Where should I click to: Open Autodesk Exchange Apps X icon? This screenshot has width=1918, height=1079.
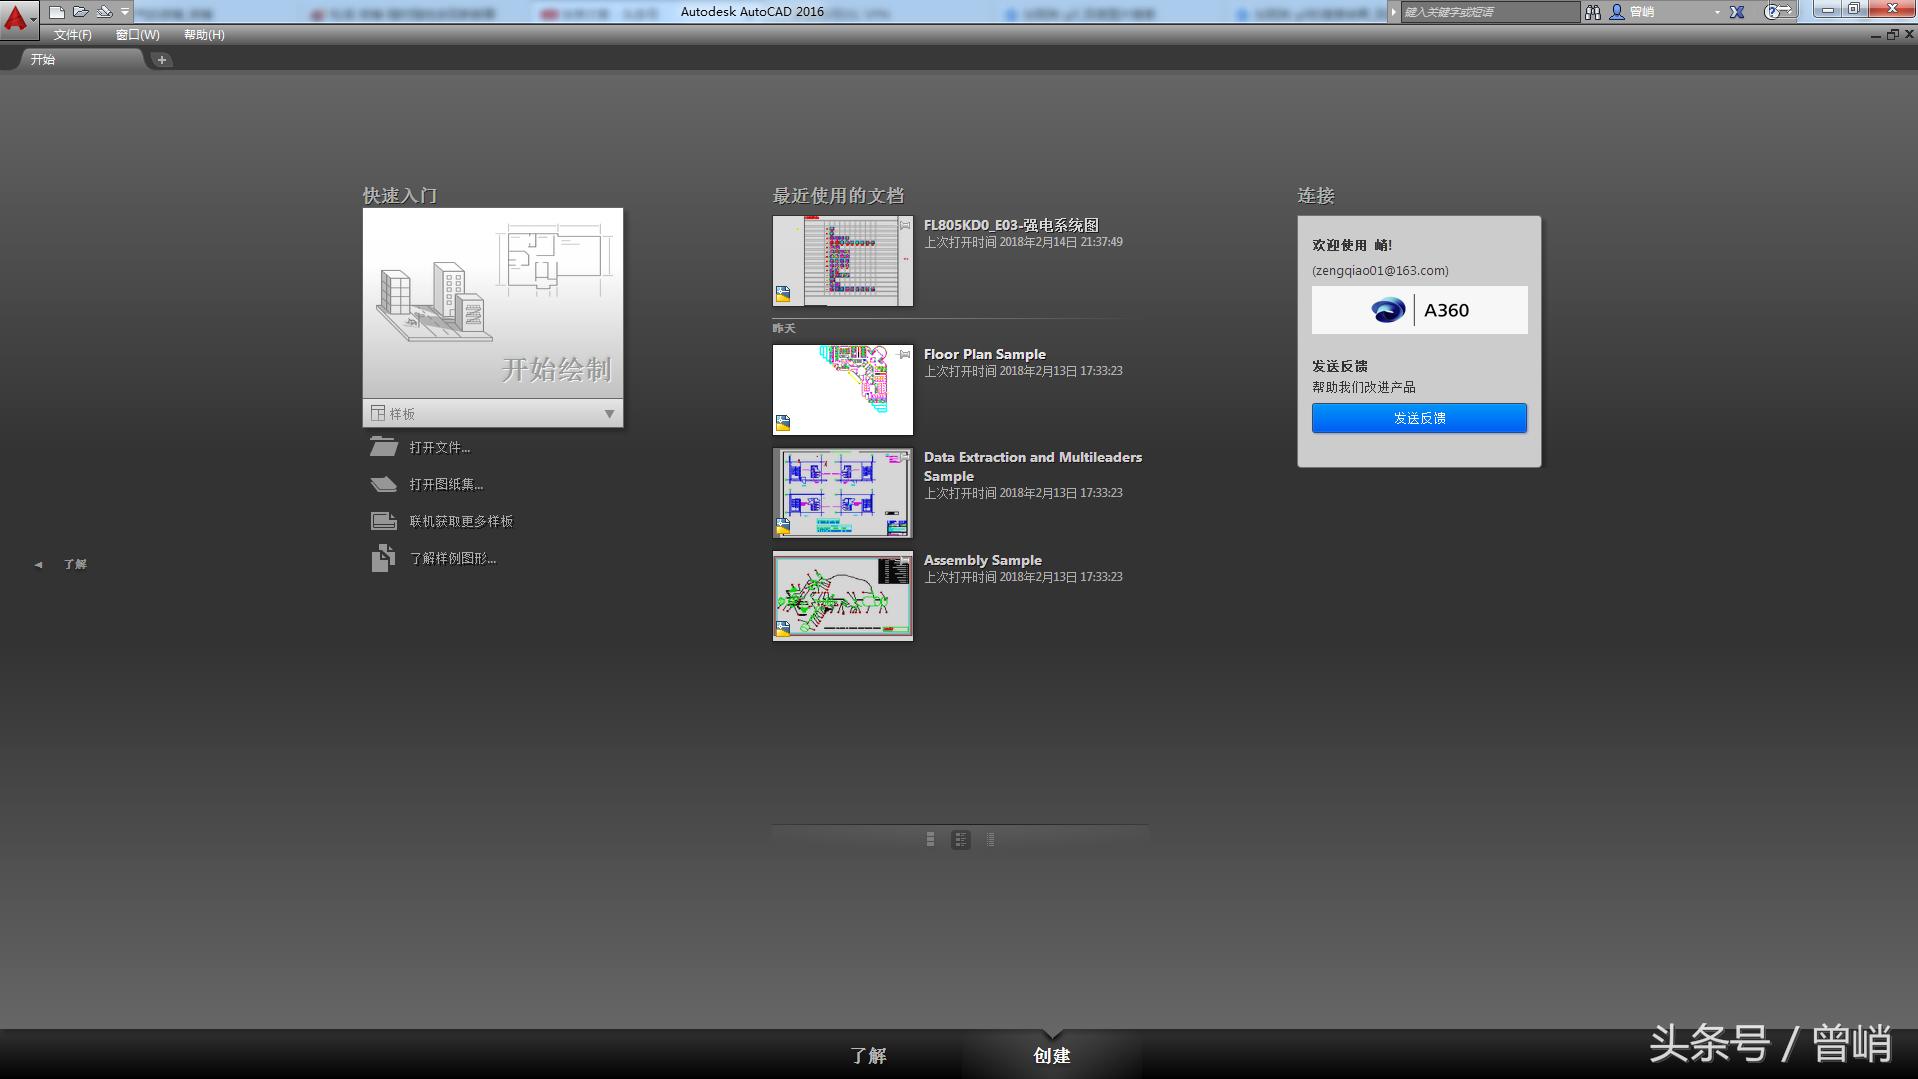click(1737, 12)
